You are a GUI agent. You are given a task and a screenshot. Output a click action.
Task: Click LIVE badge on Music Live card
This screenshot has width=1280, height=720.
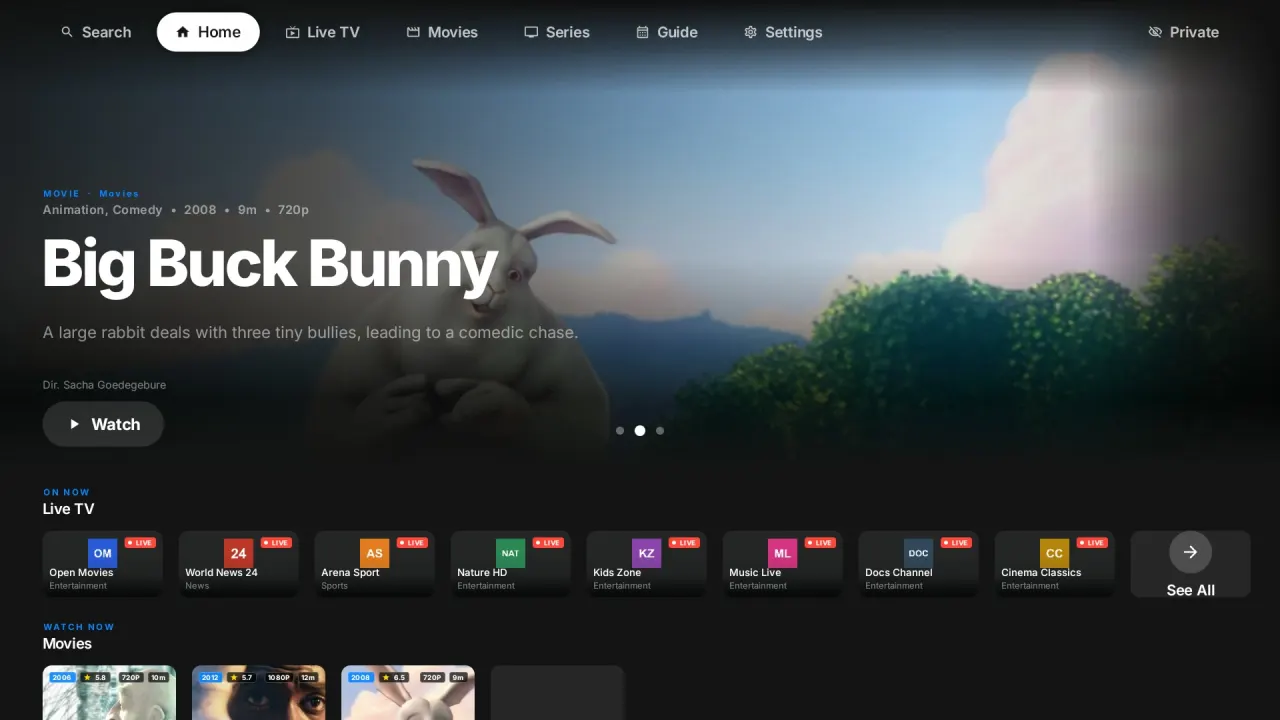tap(820, 543)
